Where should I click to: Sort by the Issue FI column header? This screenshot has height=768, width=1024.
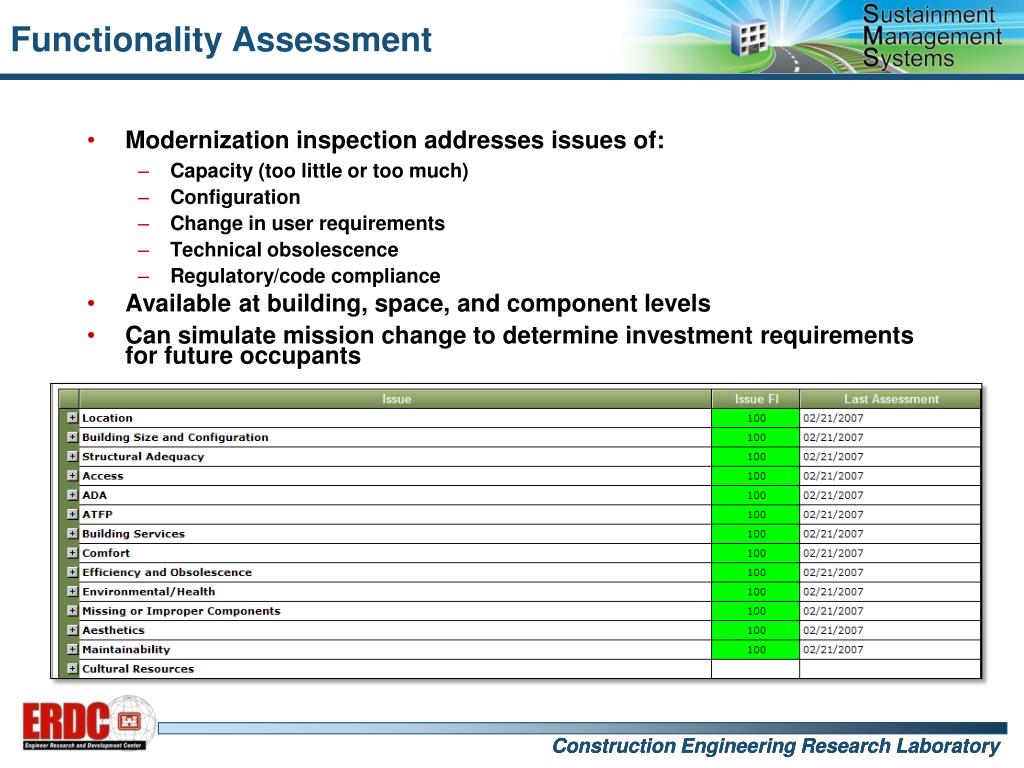756,399
